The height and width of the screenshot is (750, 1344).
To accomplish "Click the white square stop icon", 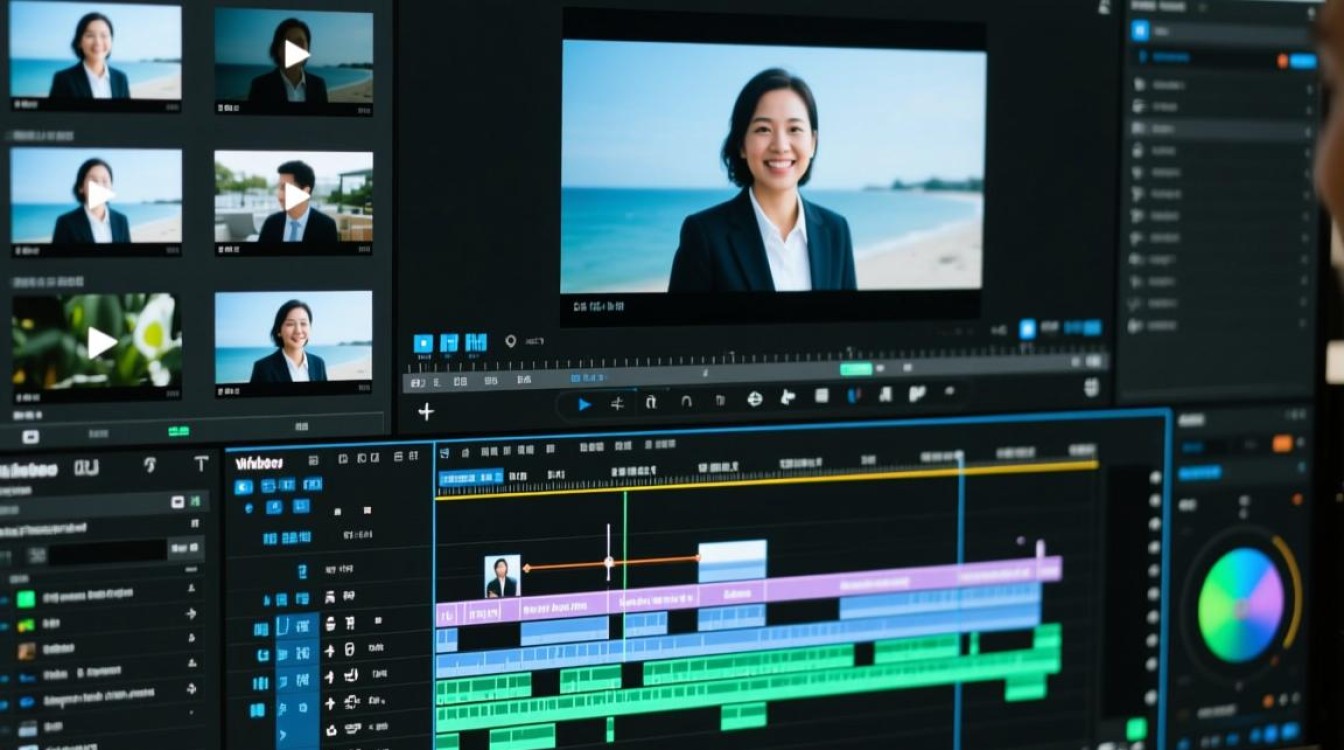I will coord(821,396).
